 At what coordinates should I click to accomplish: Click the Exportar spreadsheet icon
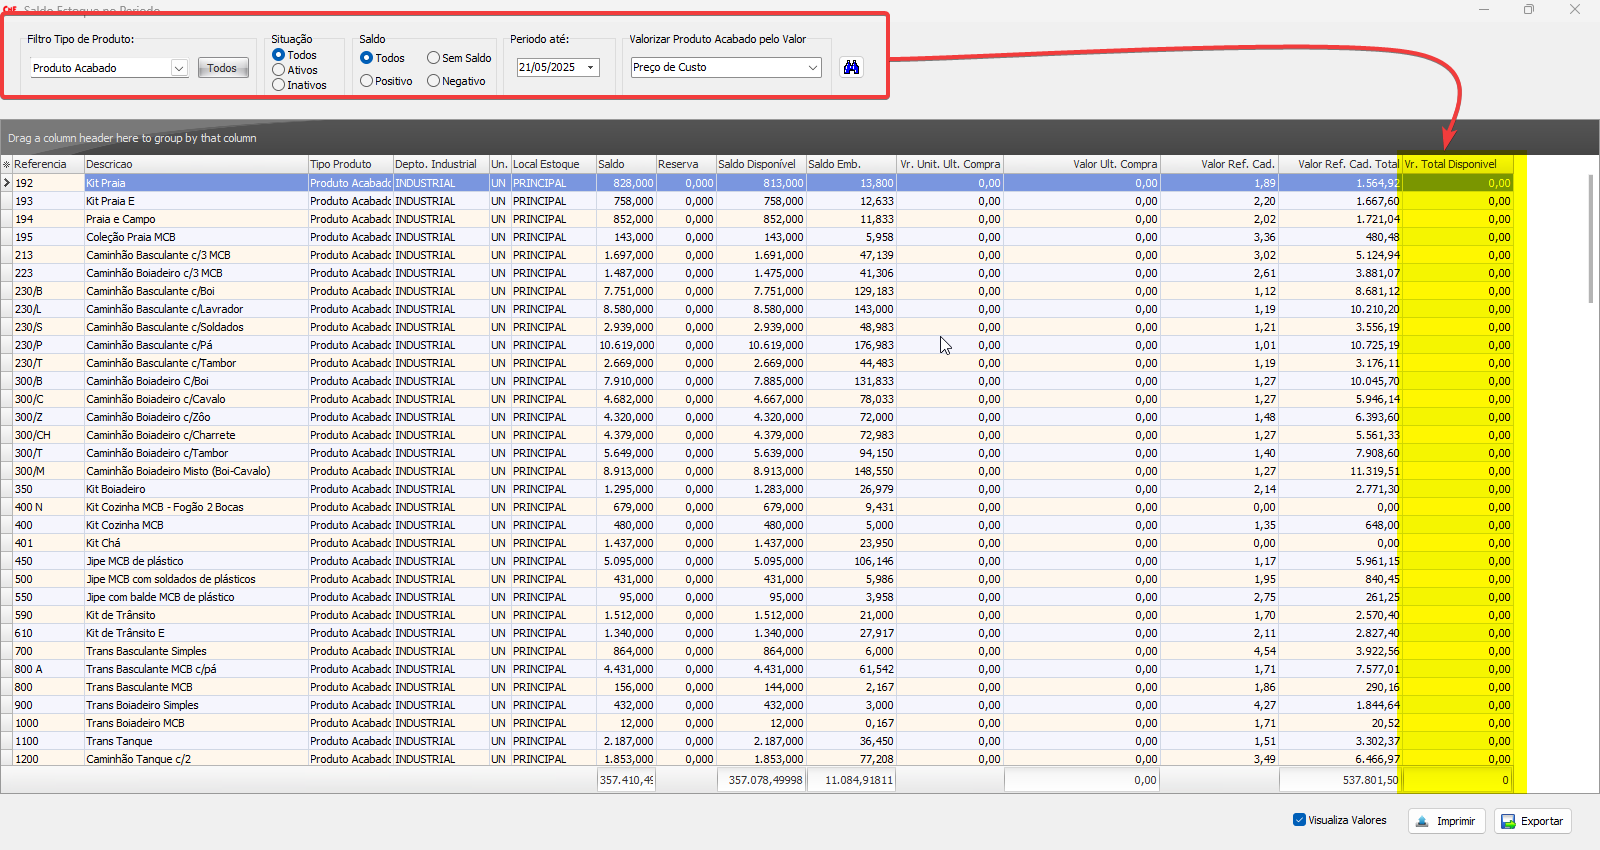1508,821
